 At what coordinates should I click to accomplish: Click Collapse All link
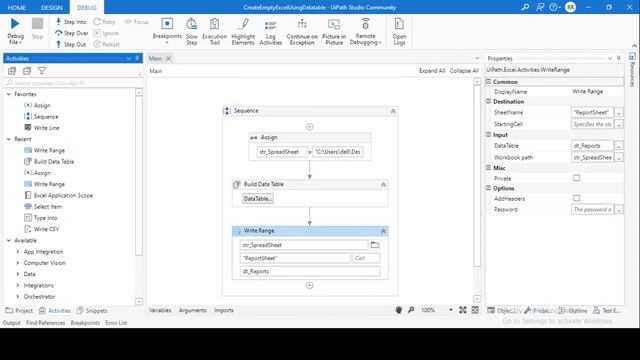[x=464, y=71]
